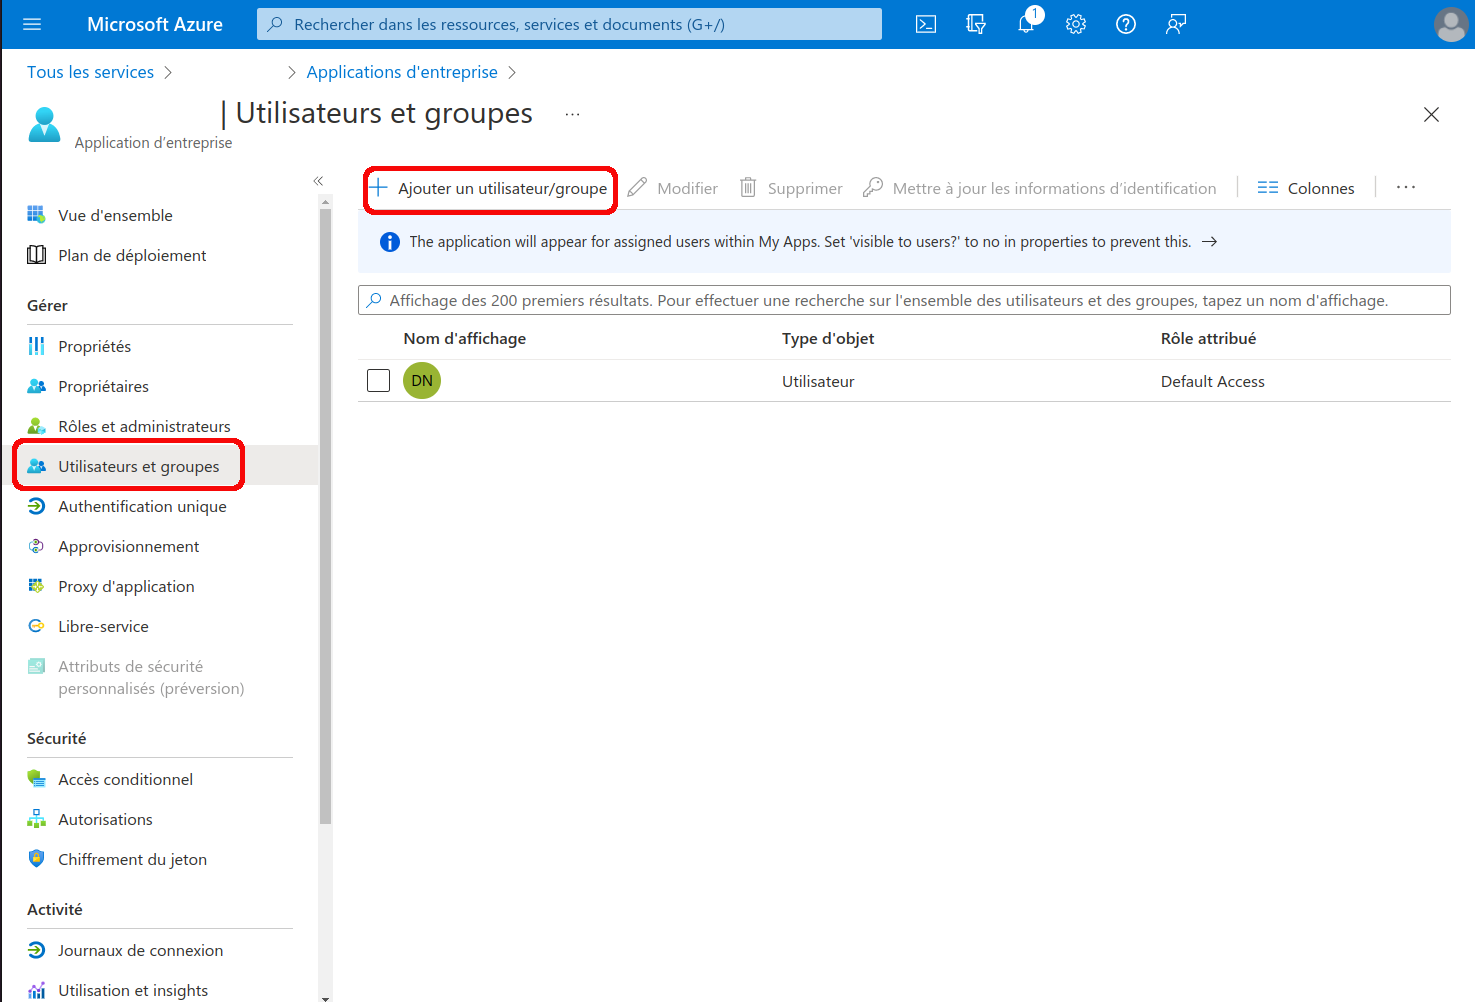
Task: Focus the top Azure search box
Action: point(569,24)
